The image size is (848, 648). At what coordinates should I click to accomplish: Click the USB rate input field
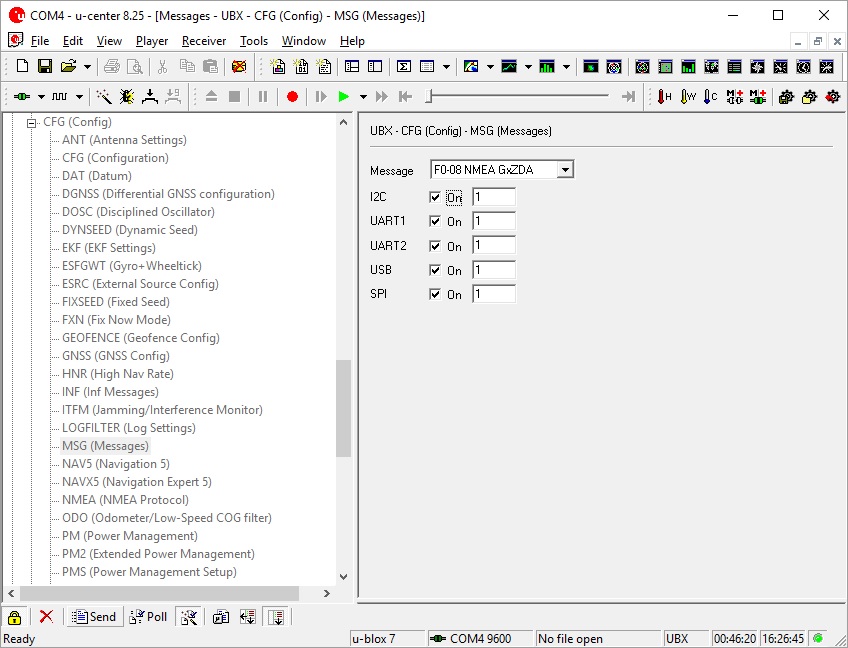[494, 270]
